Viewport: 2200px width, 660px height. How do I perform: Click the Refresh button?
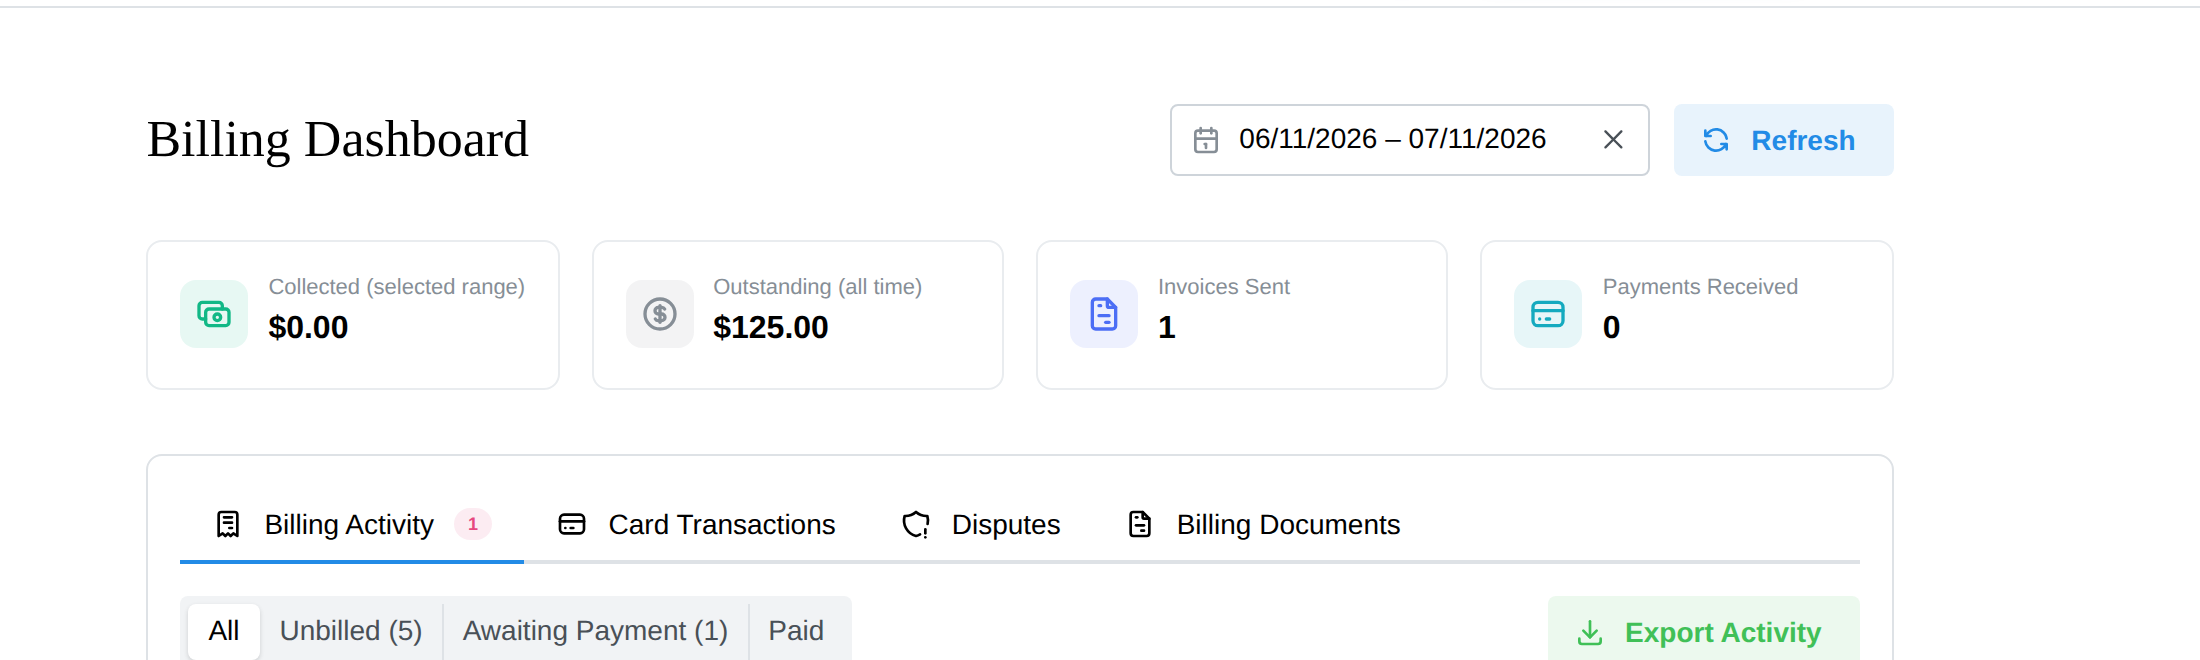point(1783,140)
